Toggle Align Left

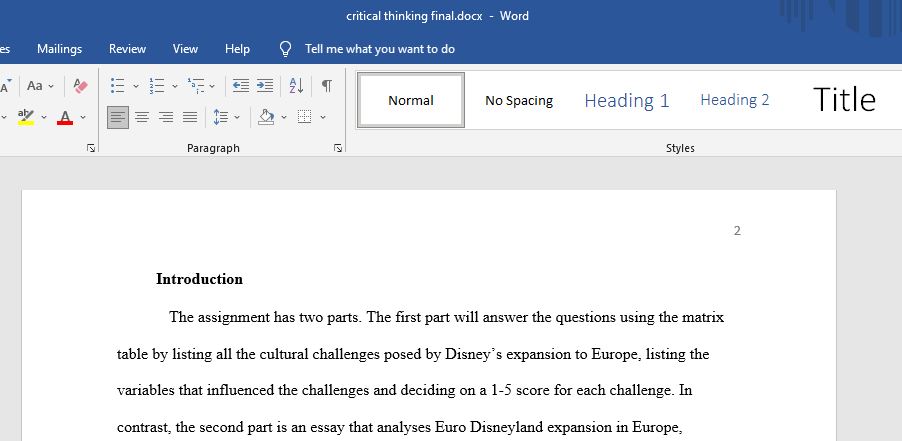point(117,118)
